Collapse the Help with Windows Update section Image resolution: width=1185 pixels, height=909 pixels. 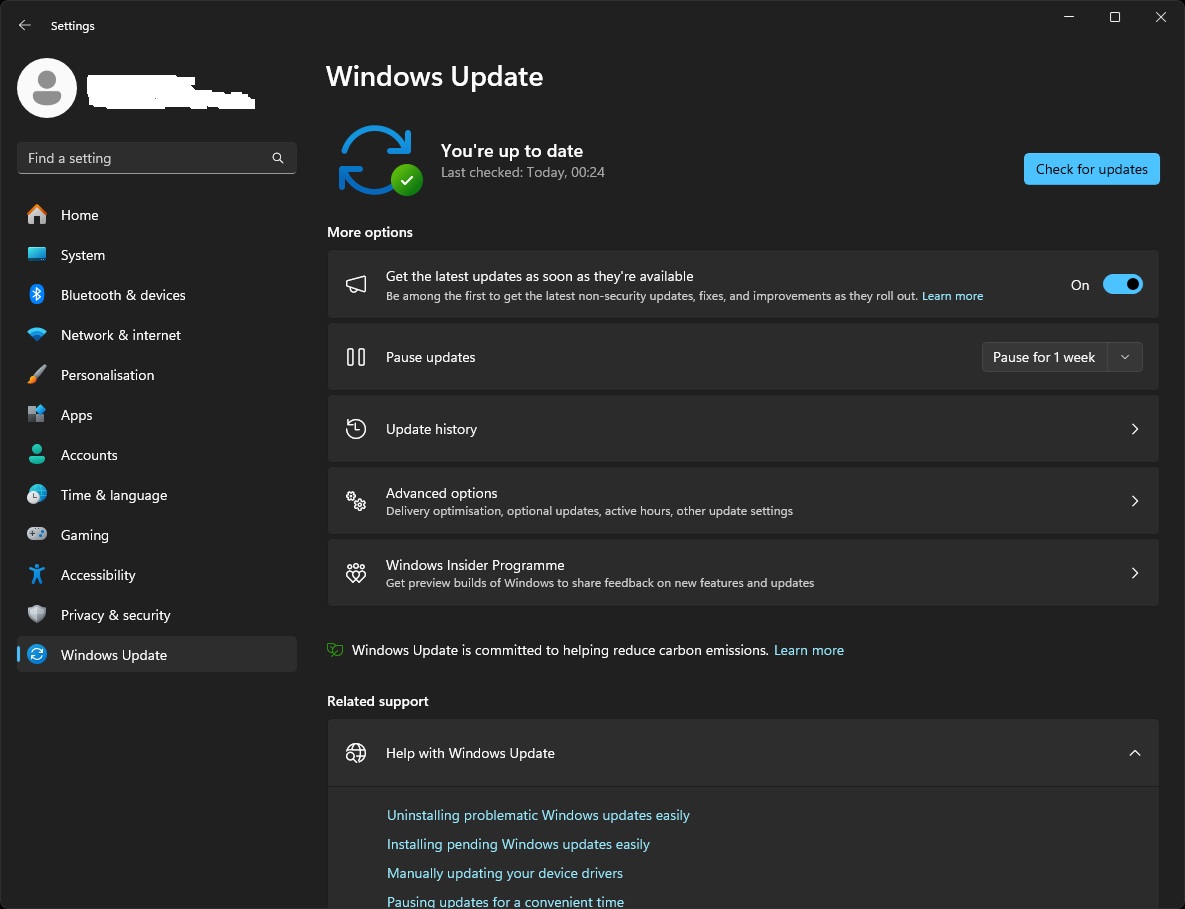[x=1134, y=753]
